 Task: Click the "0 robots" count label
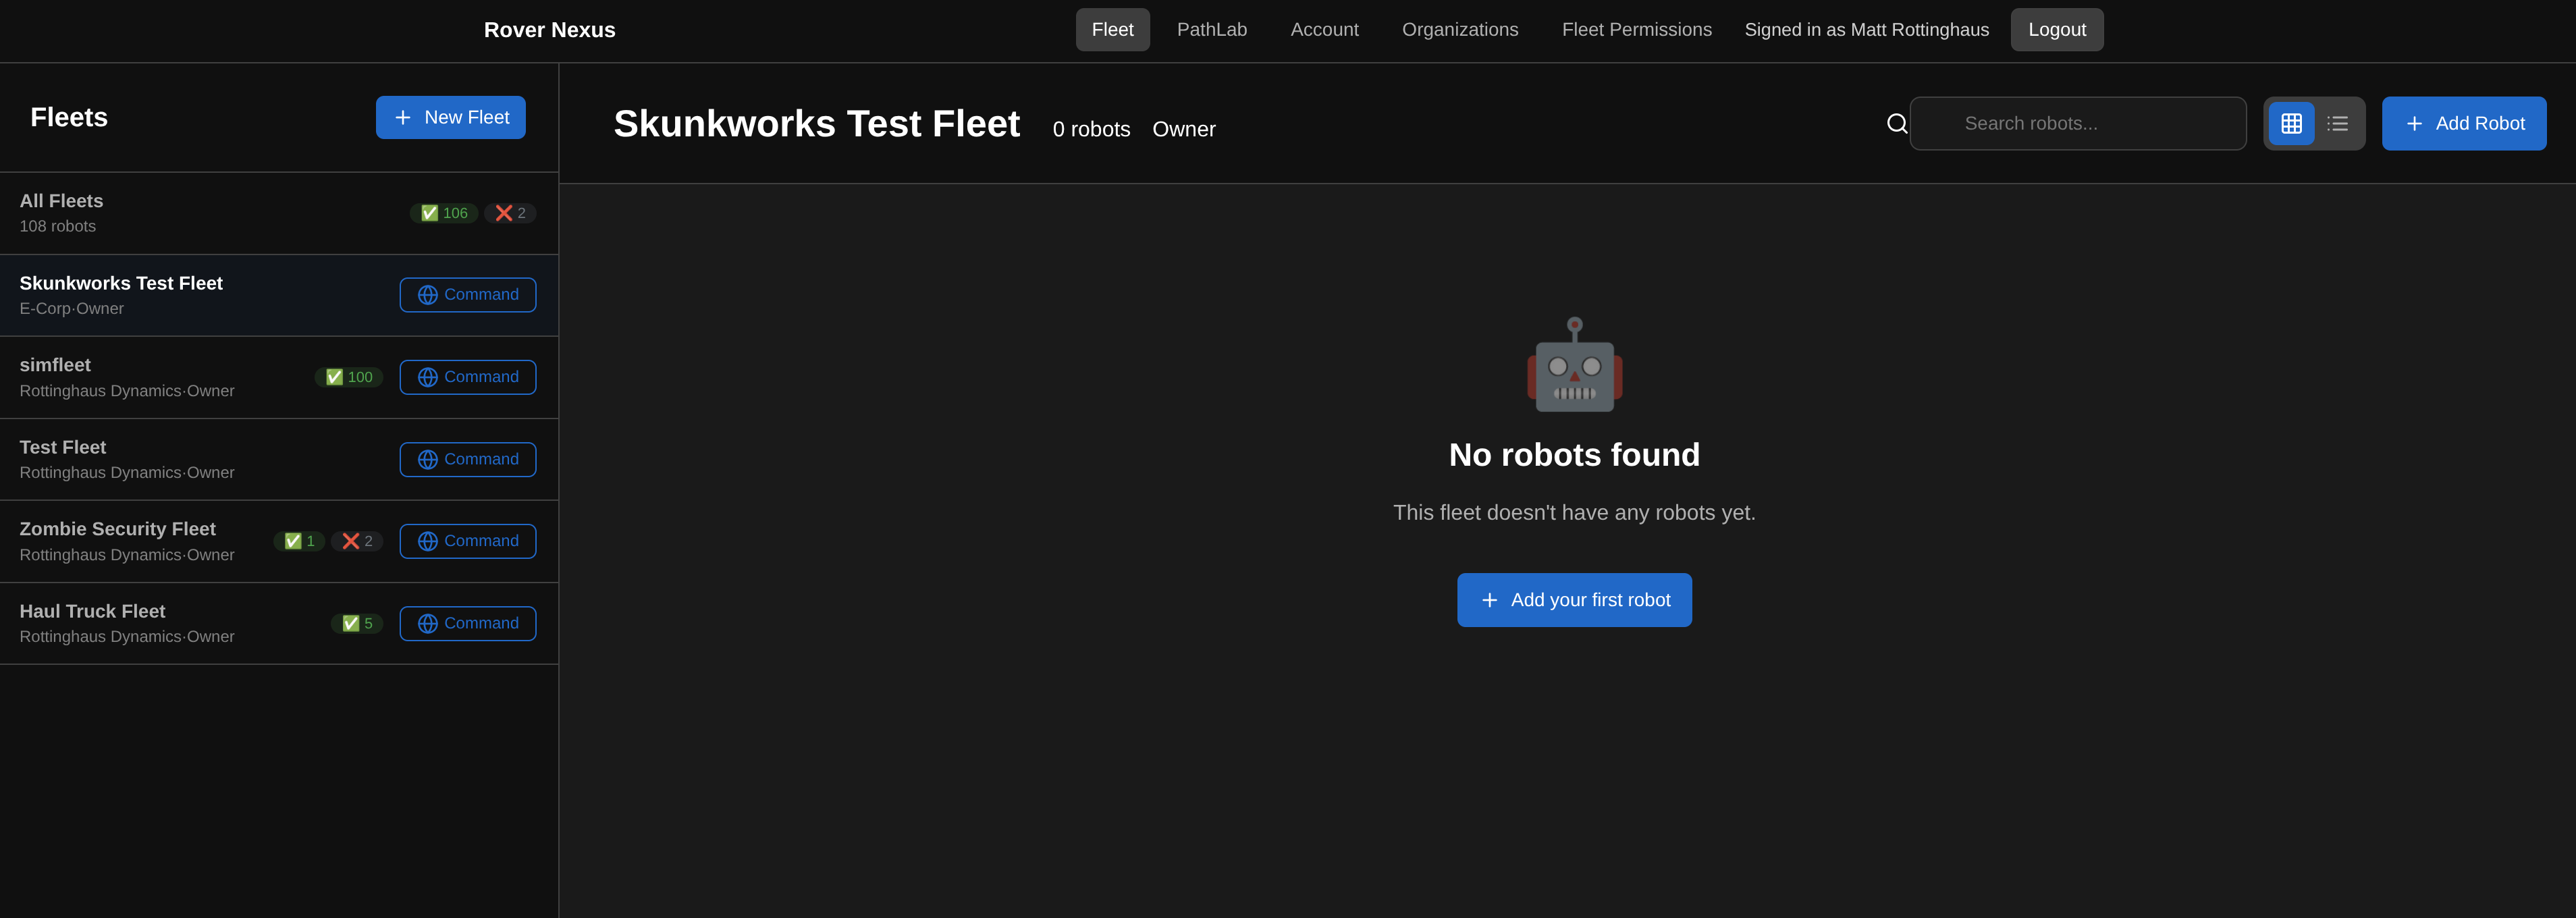1091,129
